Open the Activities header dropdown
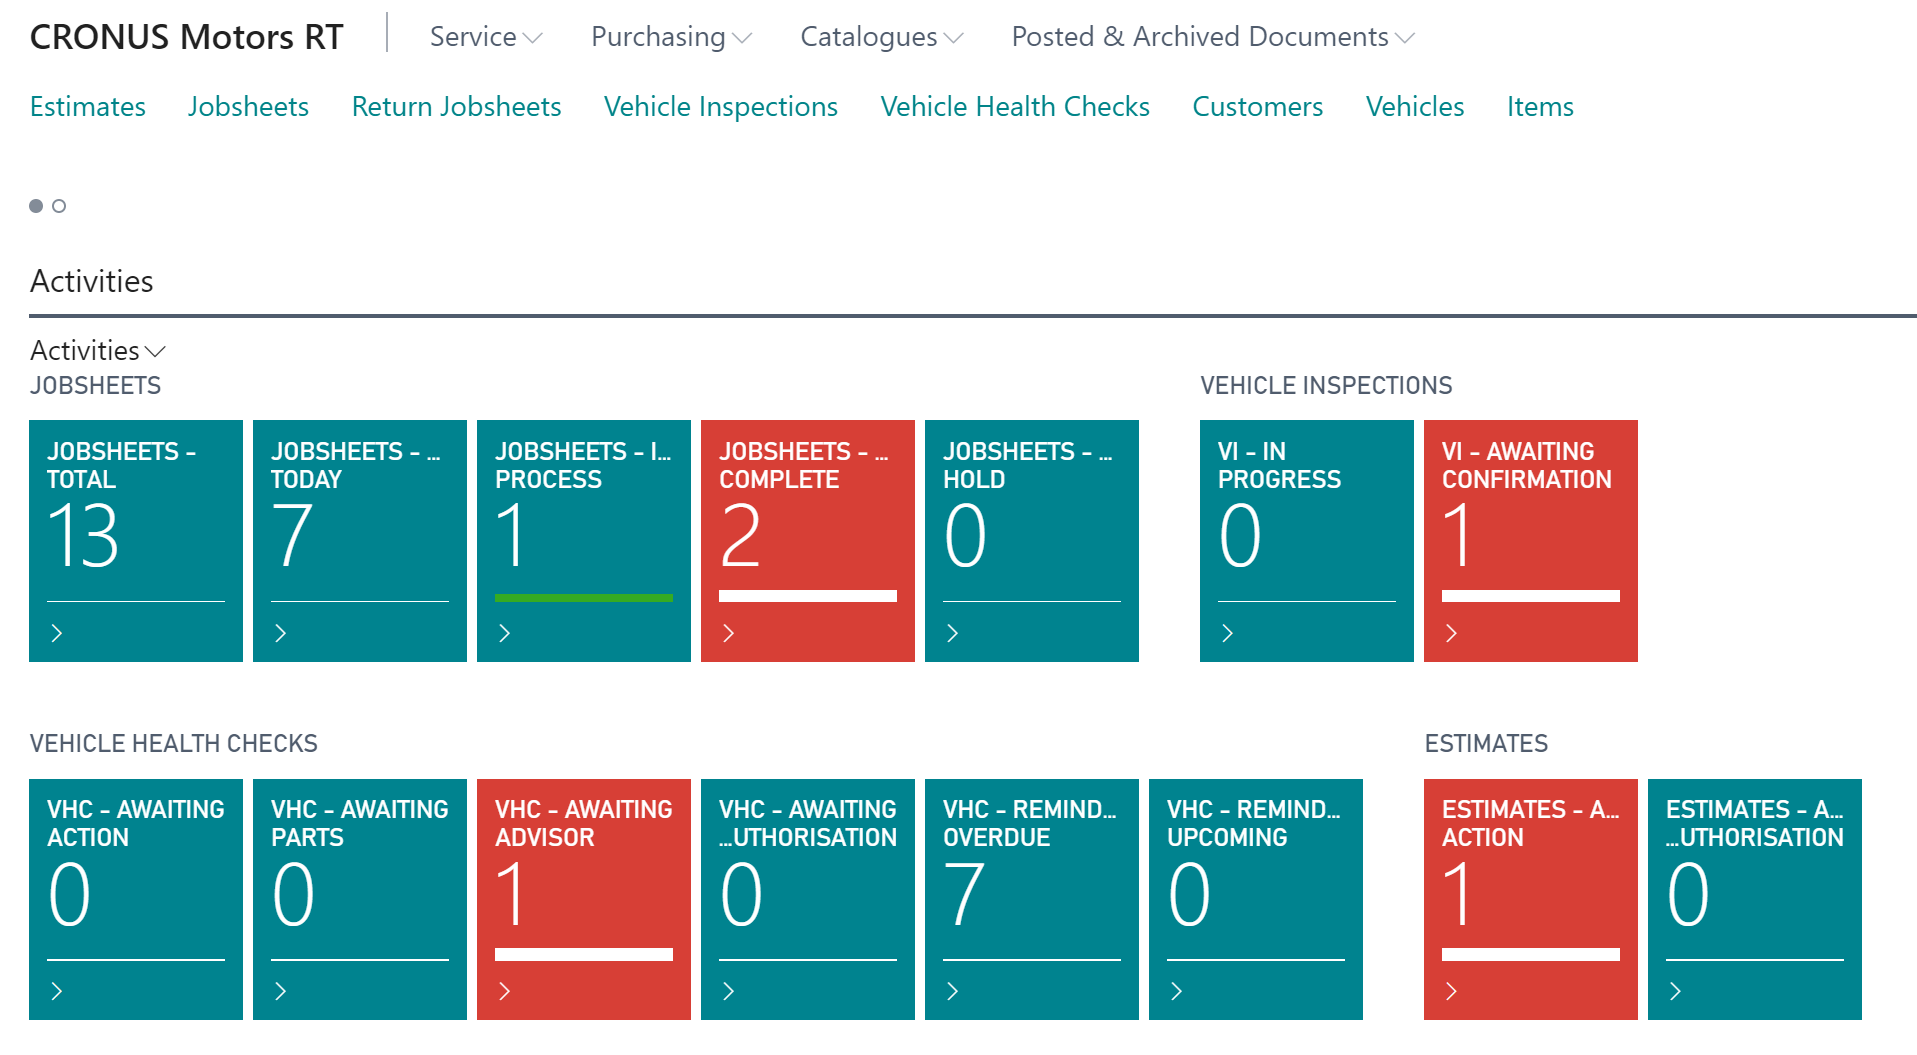Image resolution: width=1917 pixels, height=1055 pixels. pyautogui.click(x=97, y=351)
